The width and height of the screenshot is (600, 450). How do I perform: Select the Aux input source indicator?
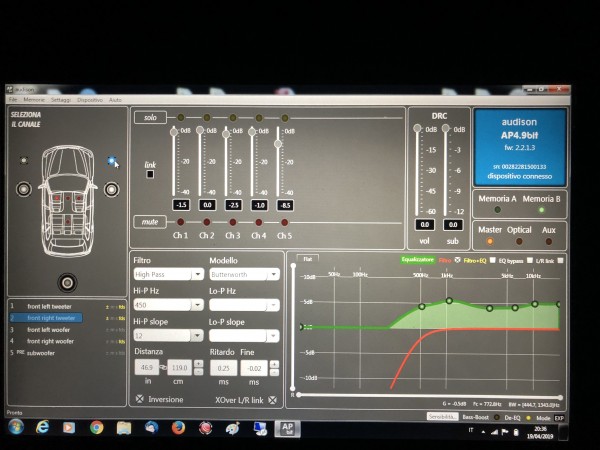(x=549, y=241)
